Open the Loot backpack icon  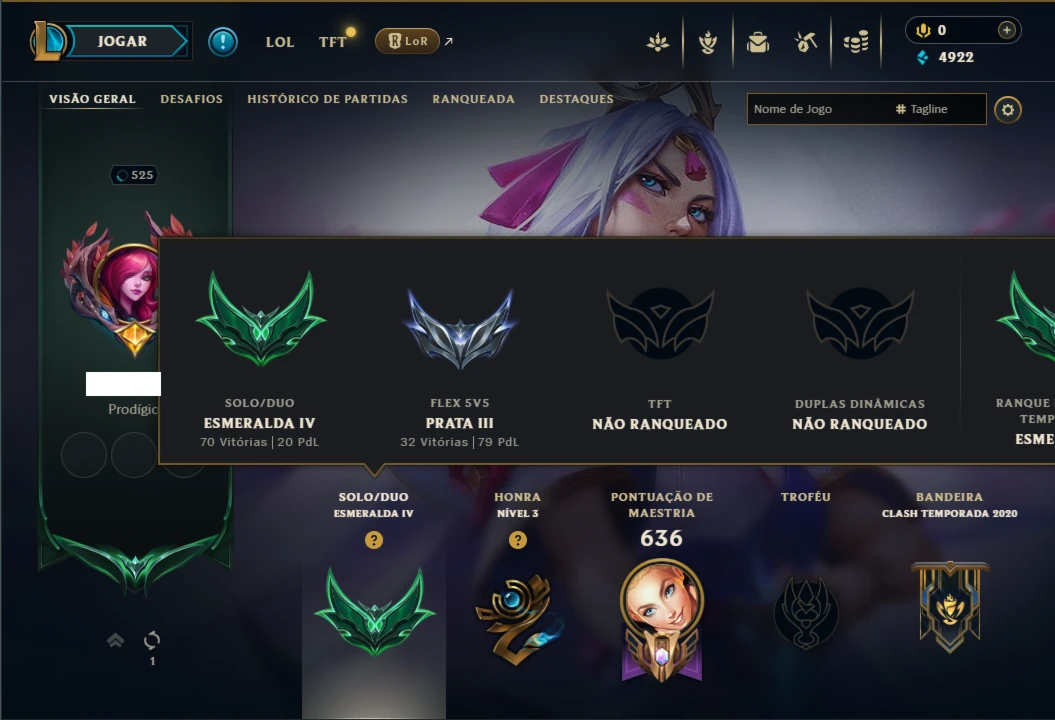point(758,42)
